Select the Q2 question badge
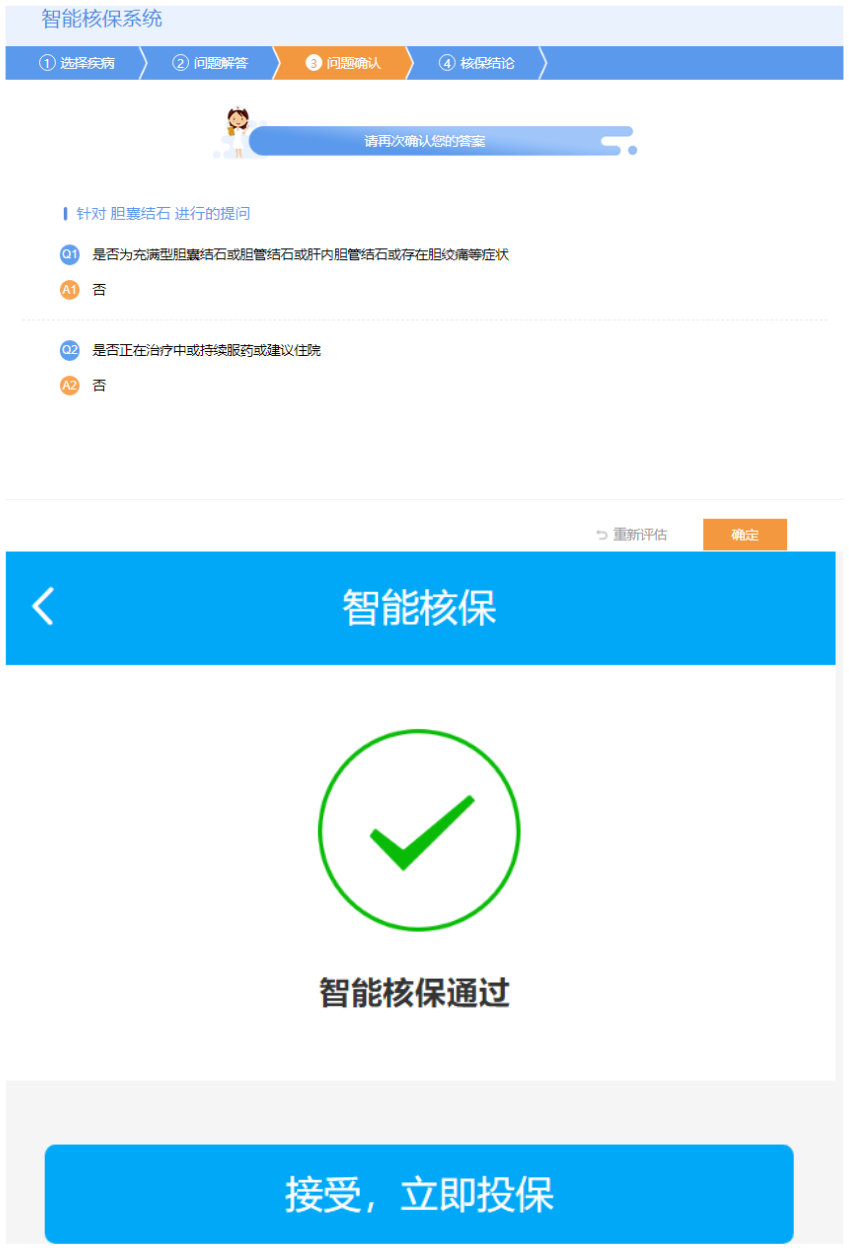 pyautogui.click(x=69, y=350)
